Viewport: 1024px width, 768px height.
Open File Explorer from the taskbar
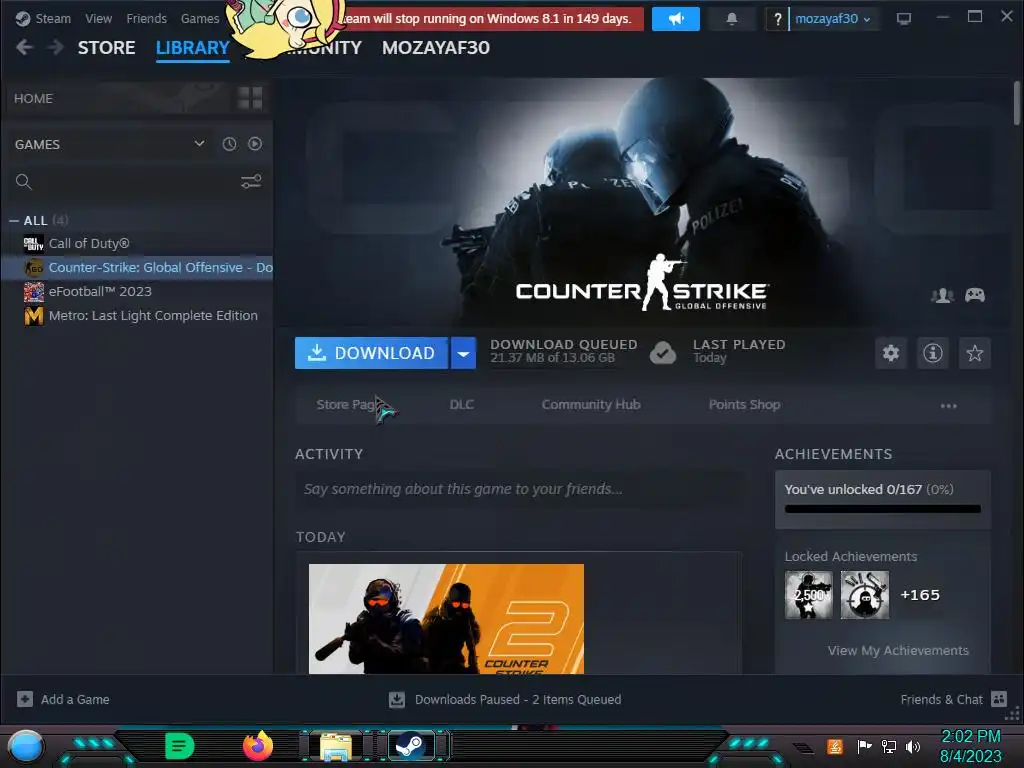(336, 746)
